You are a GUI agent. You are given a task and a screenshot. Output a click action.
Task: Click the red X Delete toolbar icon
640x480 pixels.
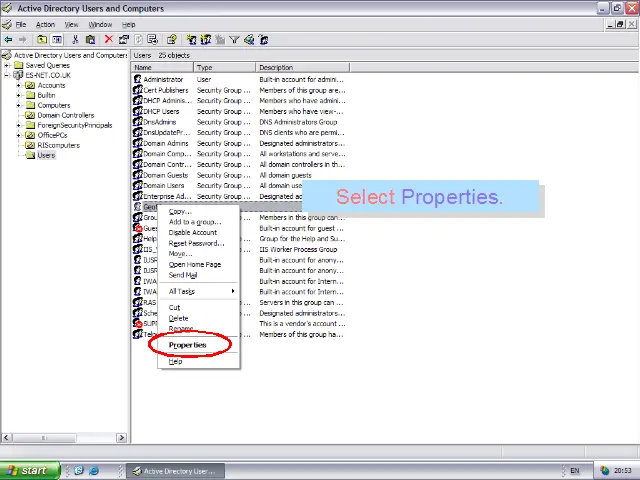click(x=109, y=39)
